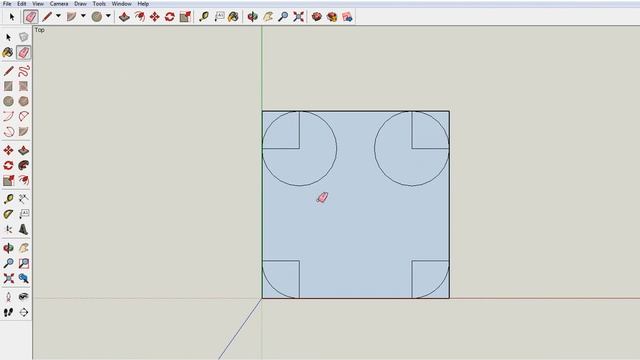Select the Arc tool in the top toolbar
Screen dimensions: 640x360
(71, 17)
